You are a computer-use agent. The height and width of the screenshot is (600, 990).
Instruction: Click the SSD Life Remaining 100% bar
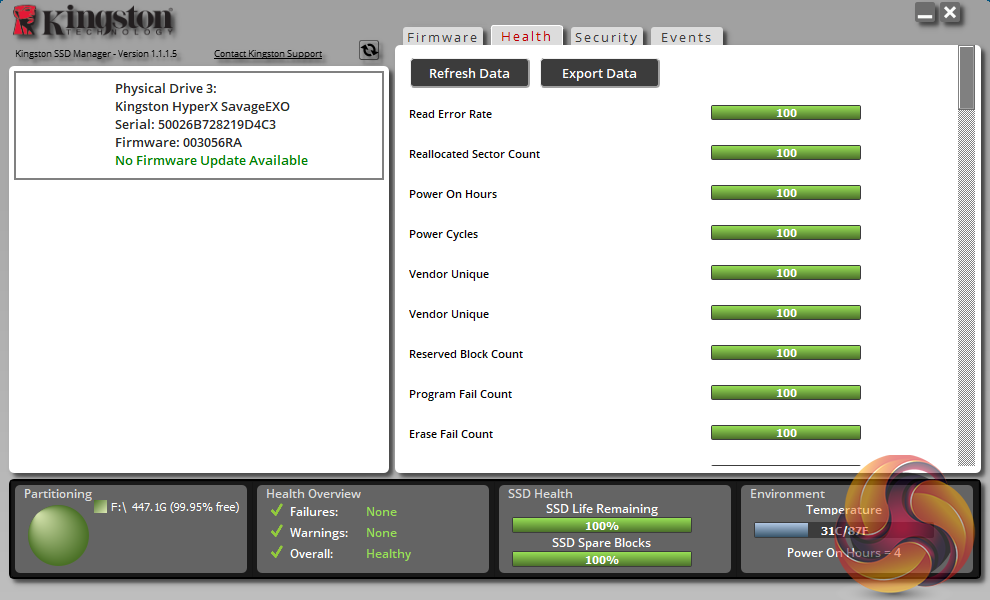[x=602, y=525]
